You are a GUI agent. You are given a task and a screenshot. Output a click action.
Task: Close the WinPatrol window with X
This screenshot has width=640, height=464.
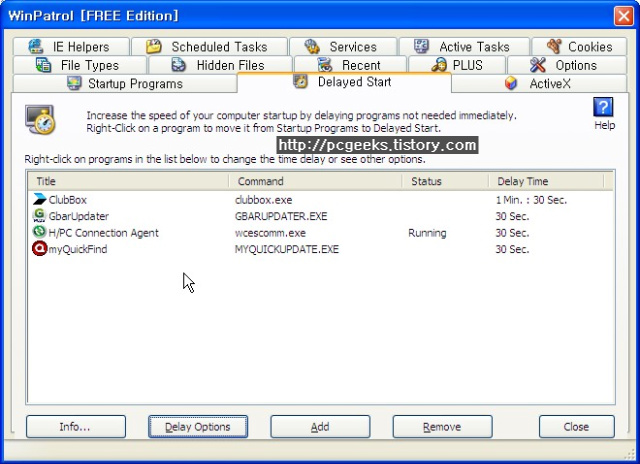click(624, 16)
